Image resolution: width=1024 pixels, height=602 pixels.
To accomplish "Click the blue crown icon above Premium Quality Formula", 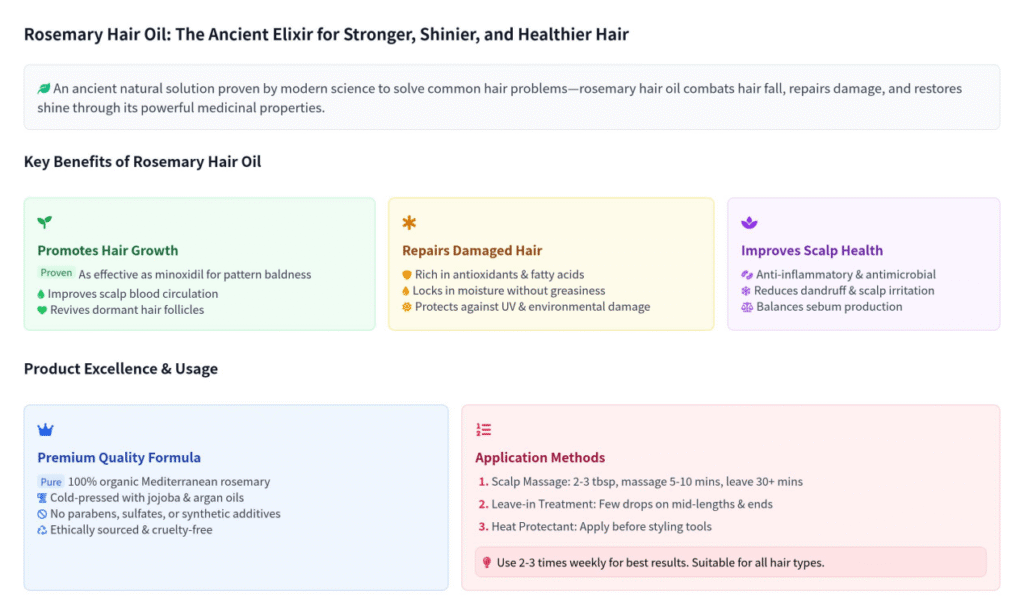I will pyautogui.click(x=45, y=429).
